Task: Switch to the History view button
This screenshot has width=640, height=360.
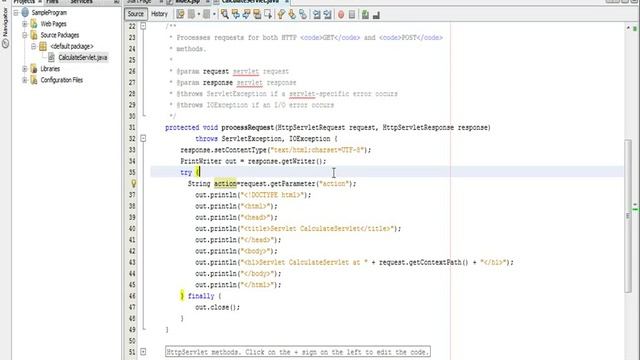Action: (159, 14)
